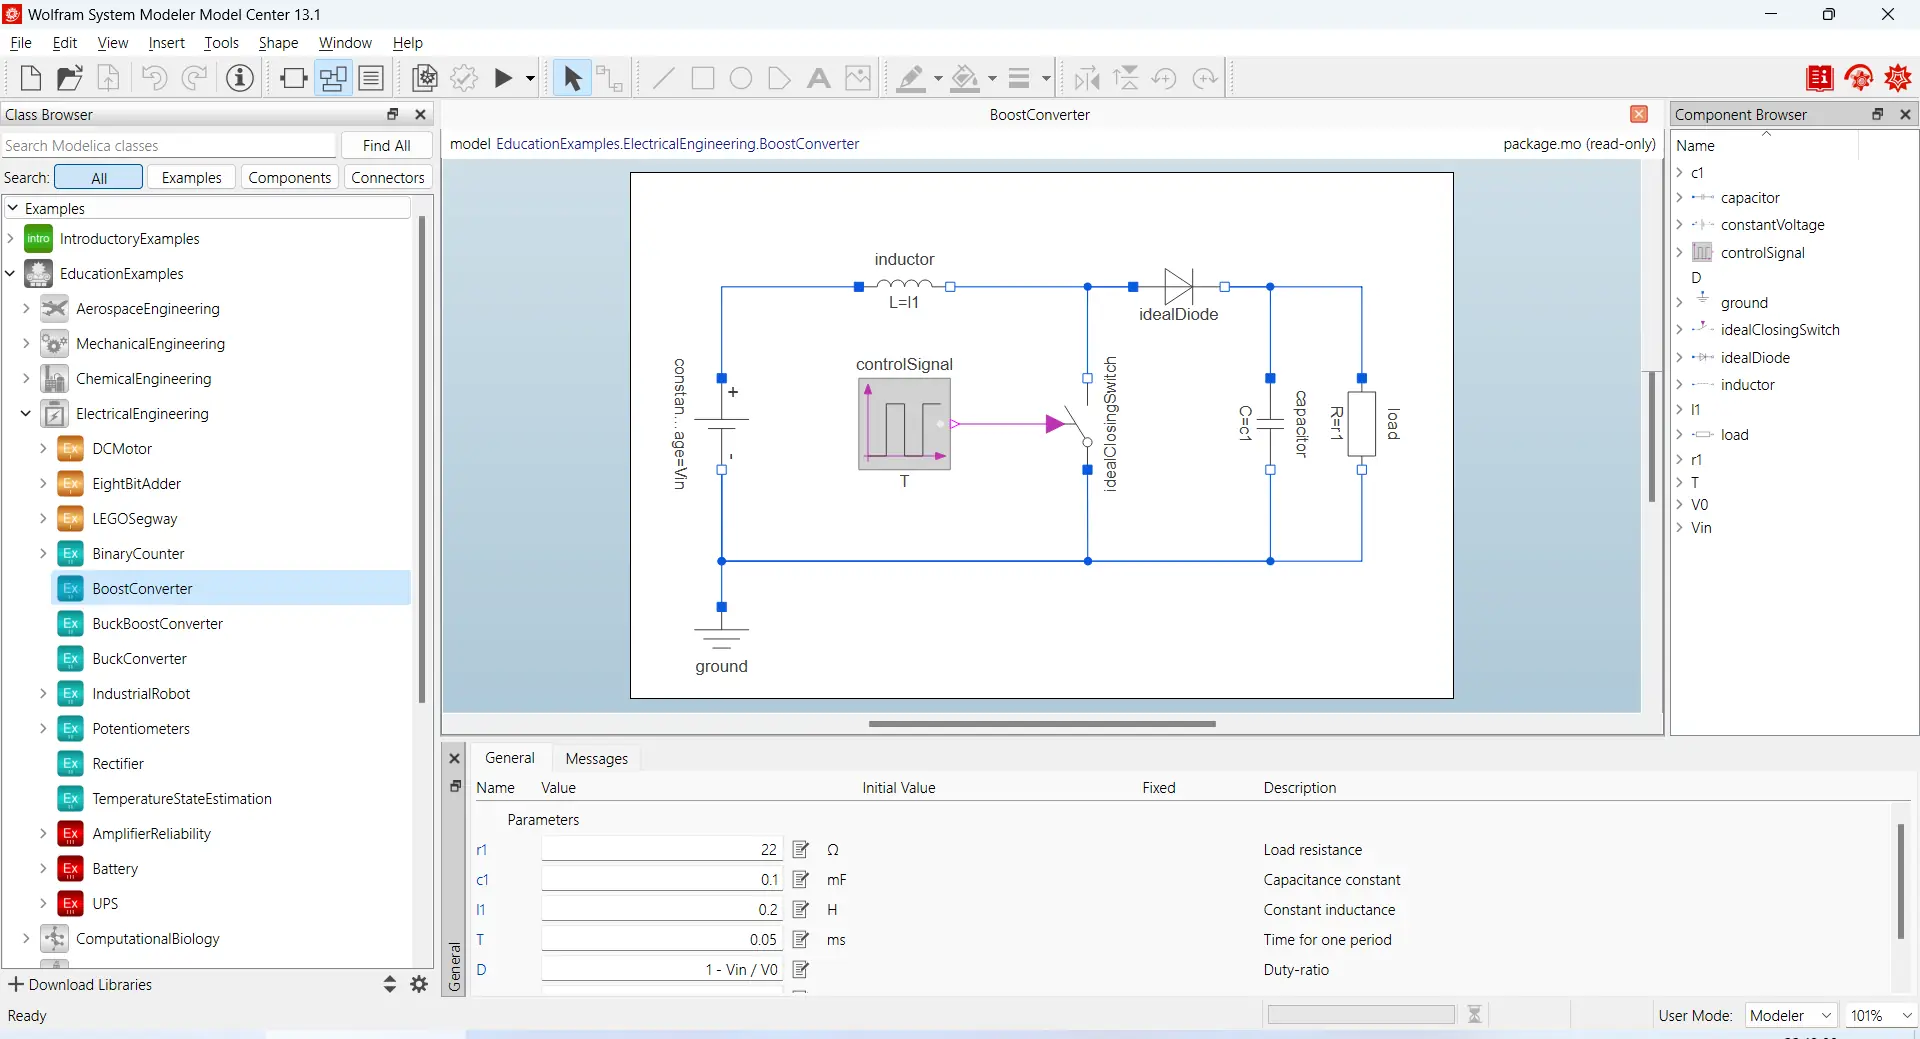Toggle the Connectors search filter
This screenshot has height=1039, width=1920.
pyautogui.click(x=387, y=177)
